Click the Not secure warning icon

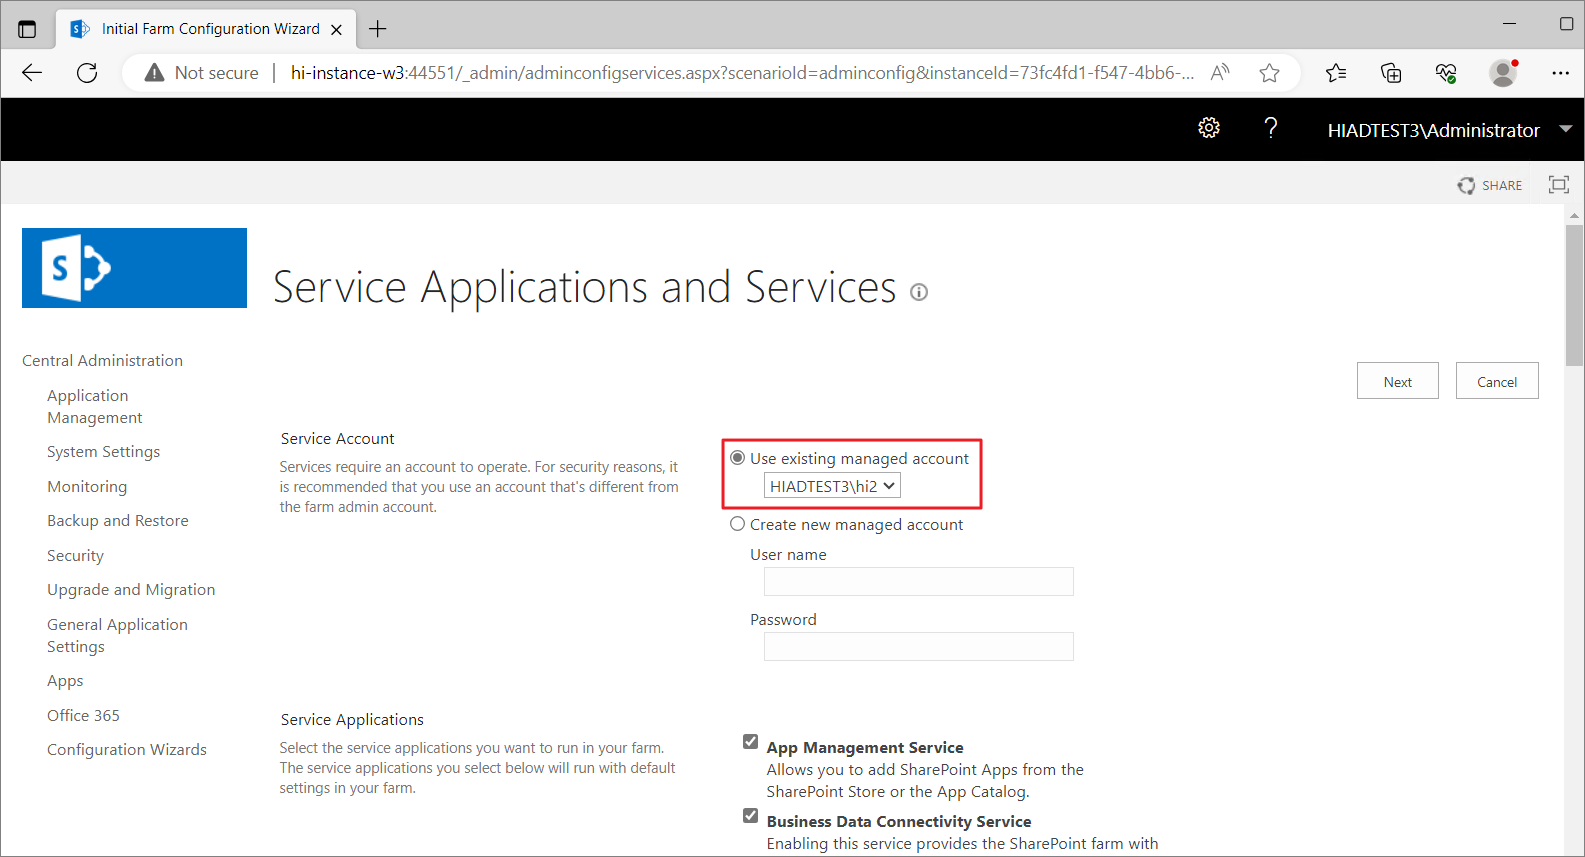(154, 72)
